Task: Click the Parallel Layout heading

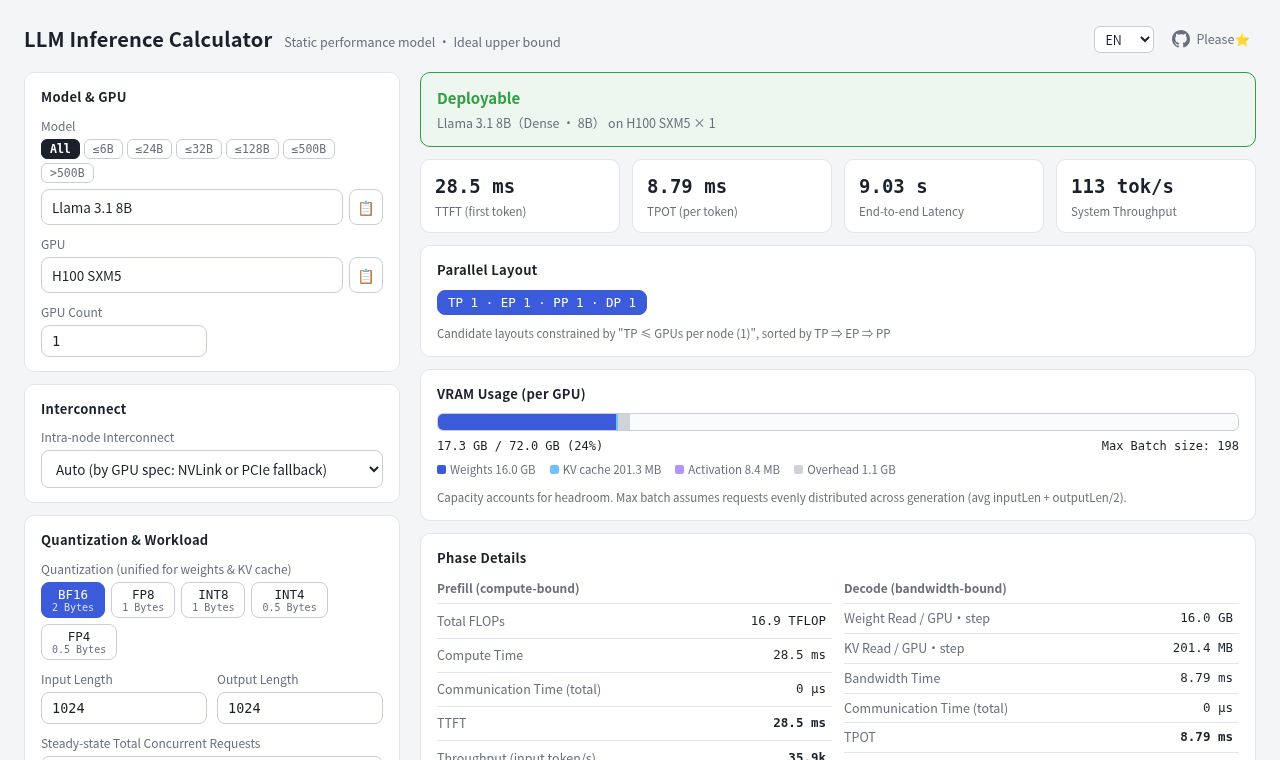Action: [487, 270]
